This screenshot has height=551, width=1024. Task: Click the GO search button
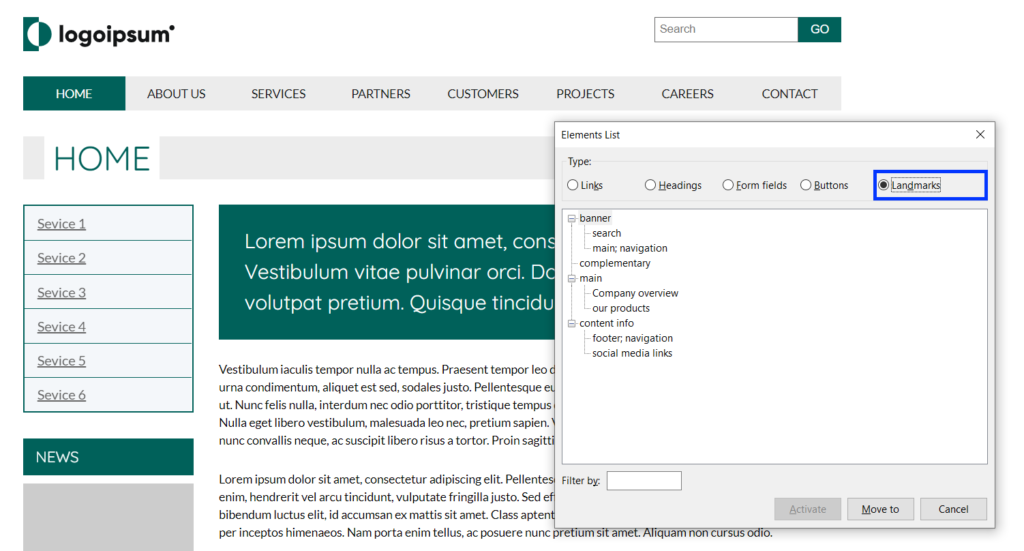819,29
